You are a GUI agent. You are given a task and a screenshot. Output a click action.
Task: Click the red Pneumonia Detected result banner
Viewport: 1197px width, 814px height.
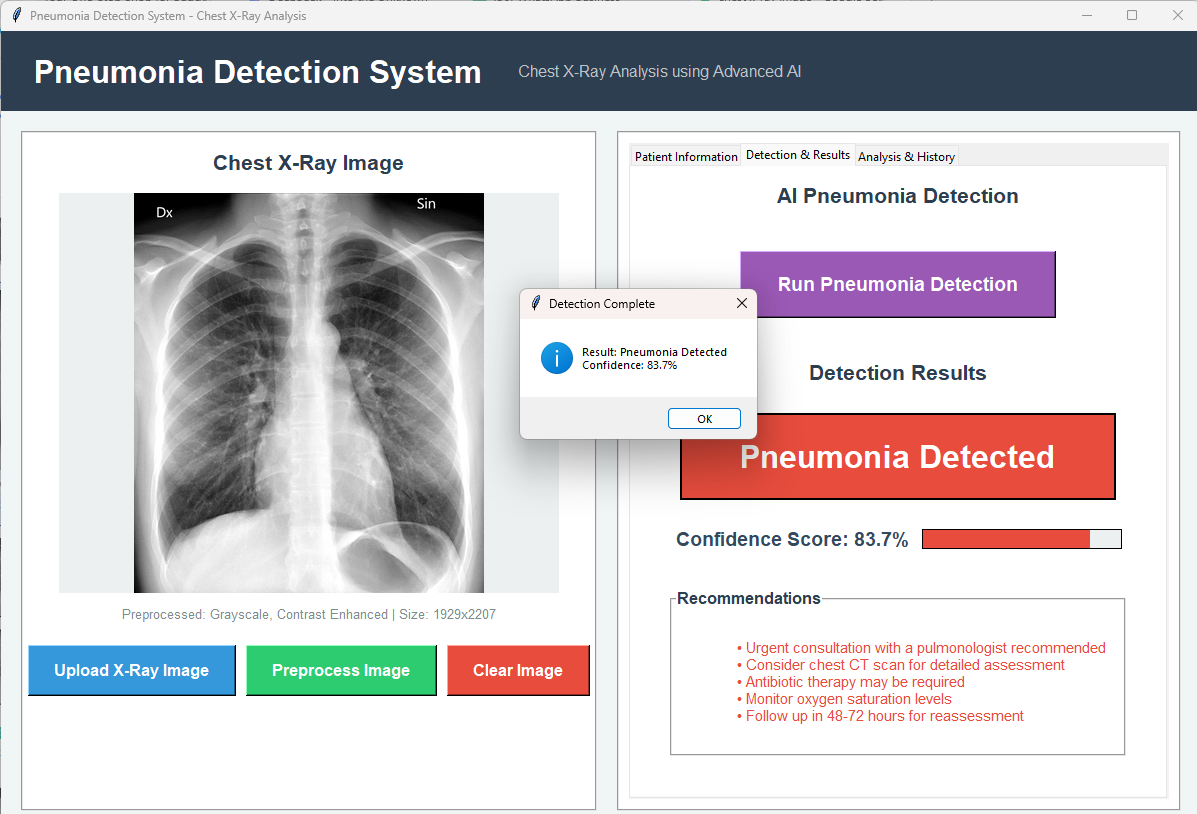(897, 457)
